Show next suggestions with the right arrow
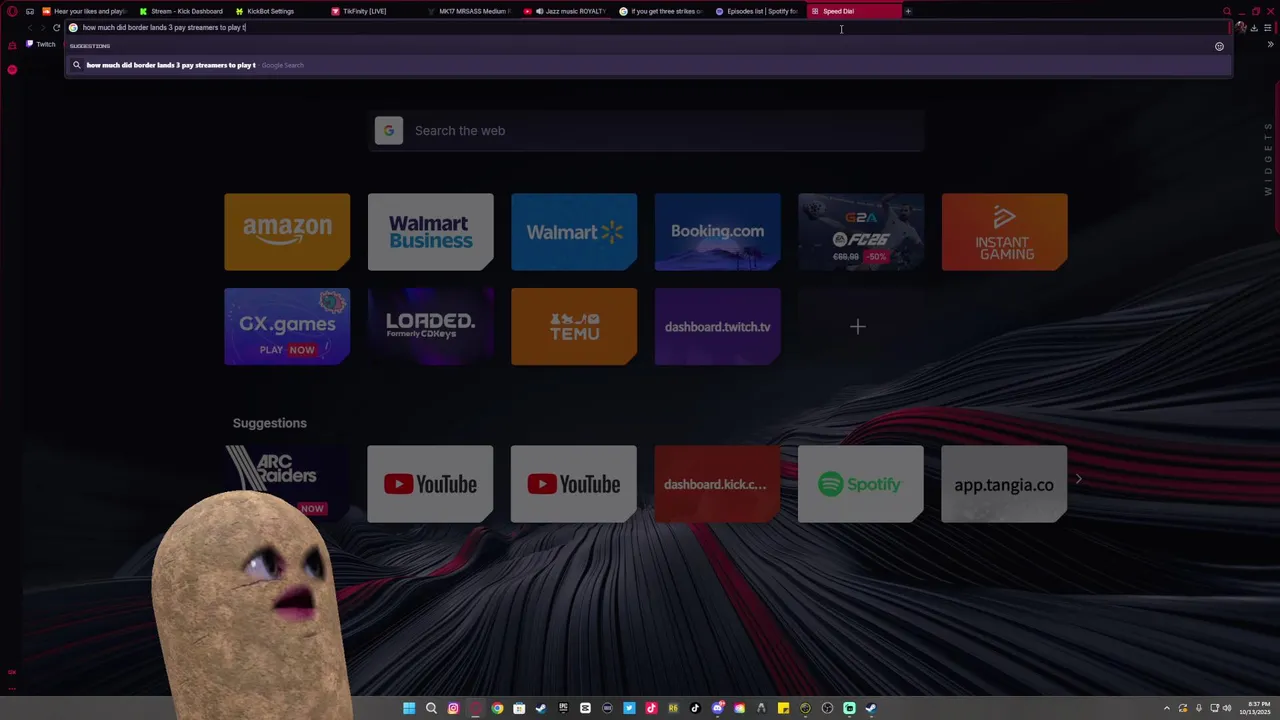This screenshot has height=720, width=1280. [1078, 479]
